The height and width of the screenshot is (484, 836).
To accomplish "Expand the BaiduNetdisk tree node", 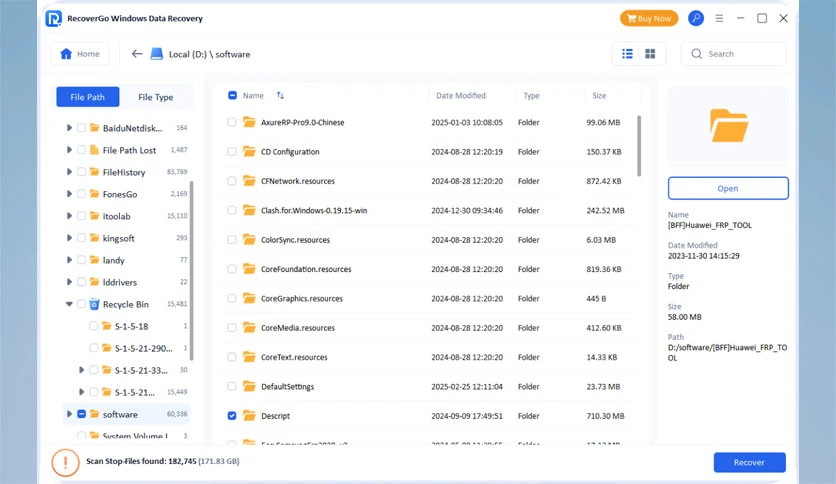I will 69,128.
